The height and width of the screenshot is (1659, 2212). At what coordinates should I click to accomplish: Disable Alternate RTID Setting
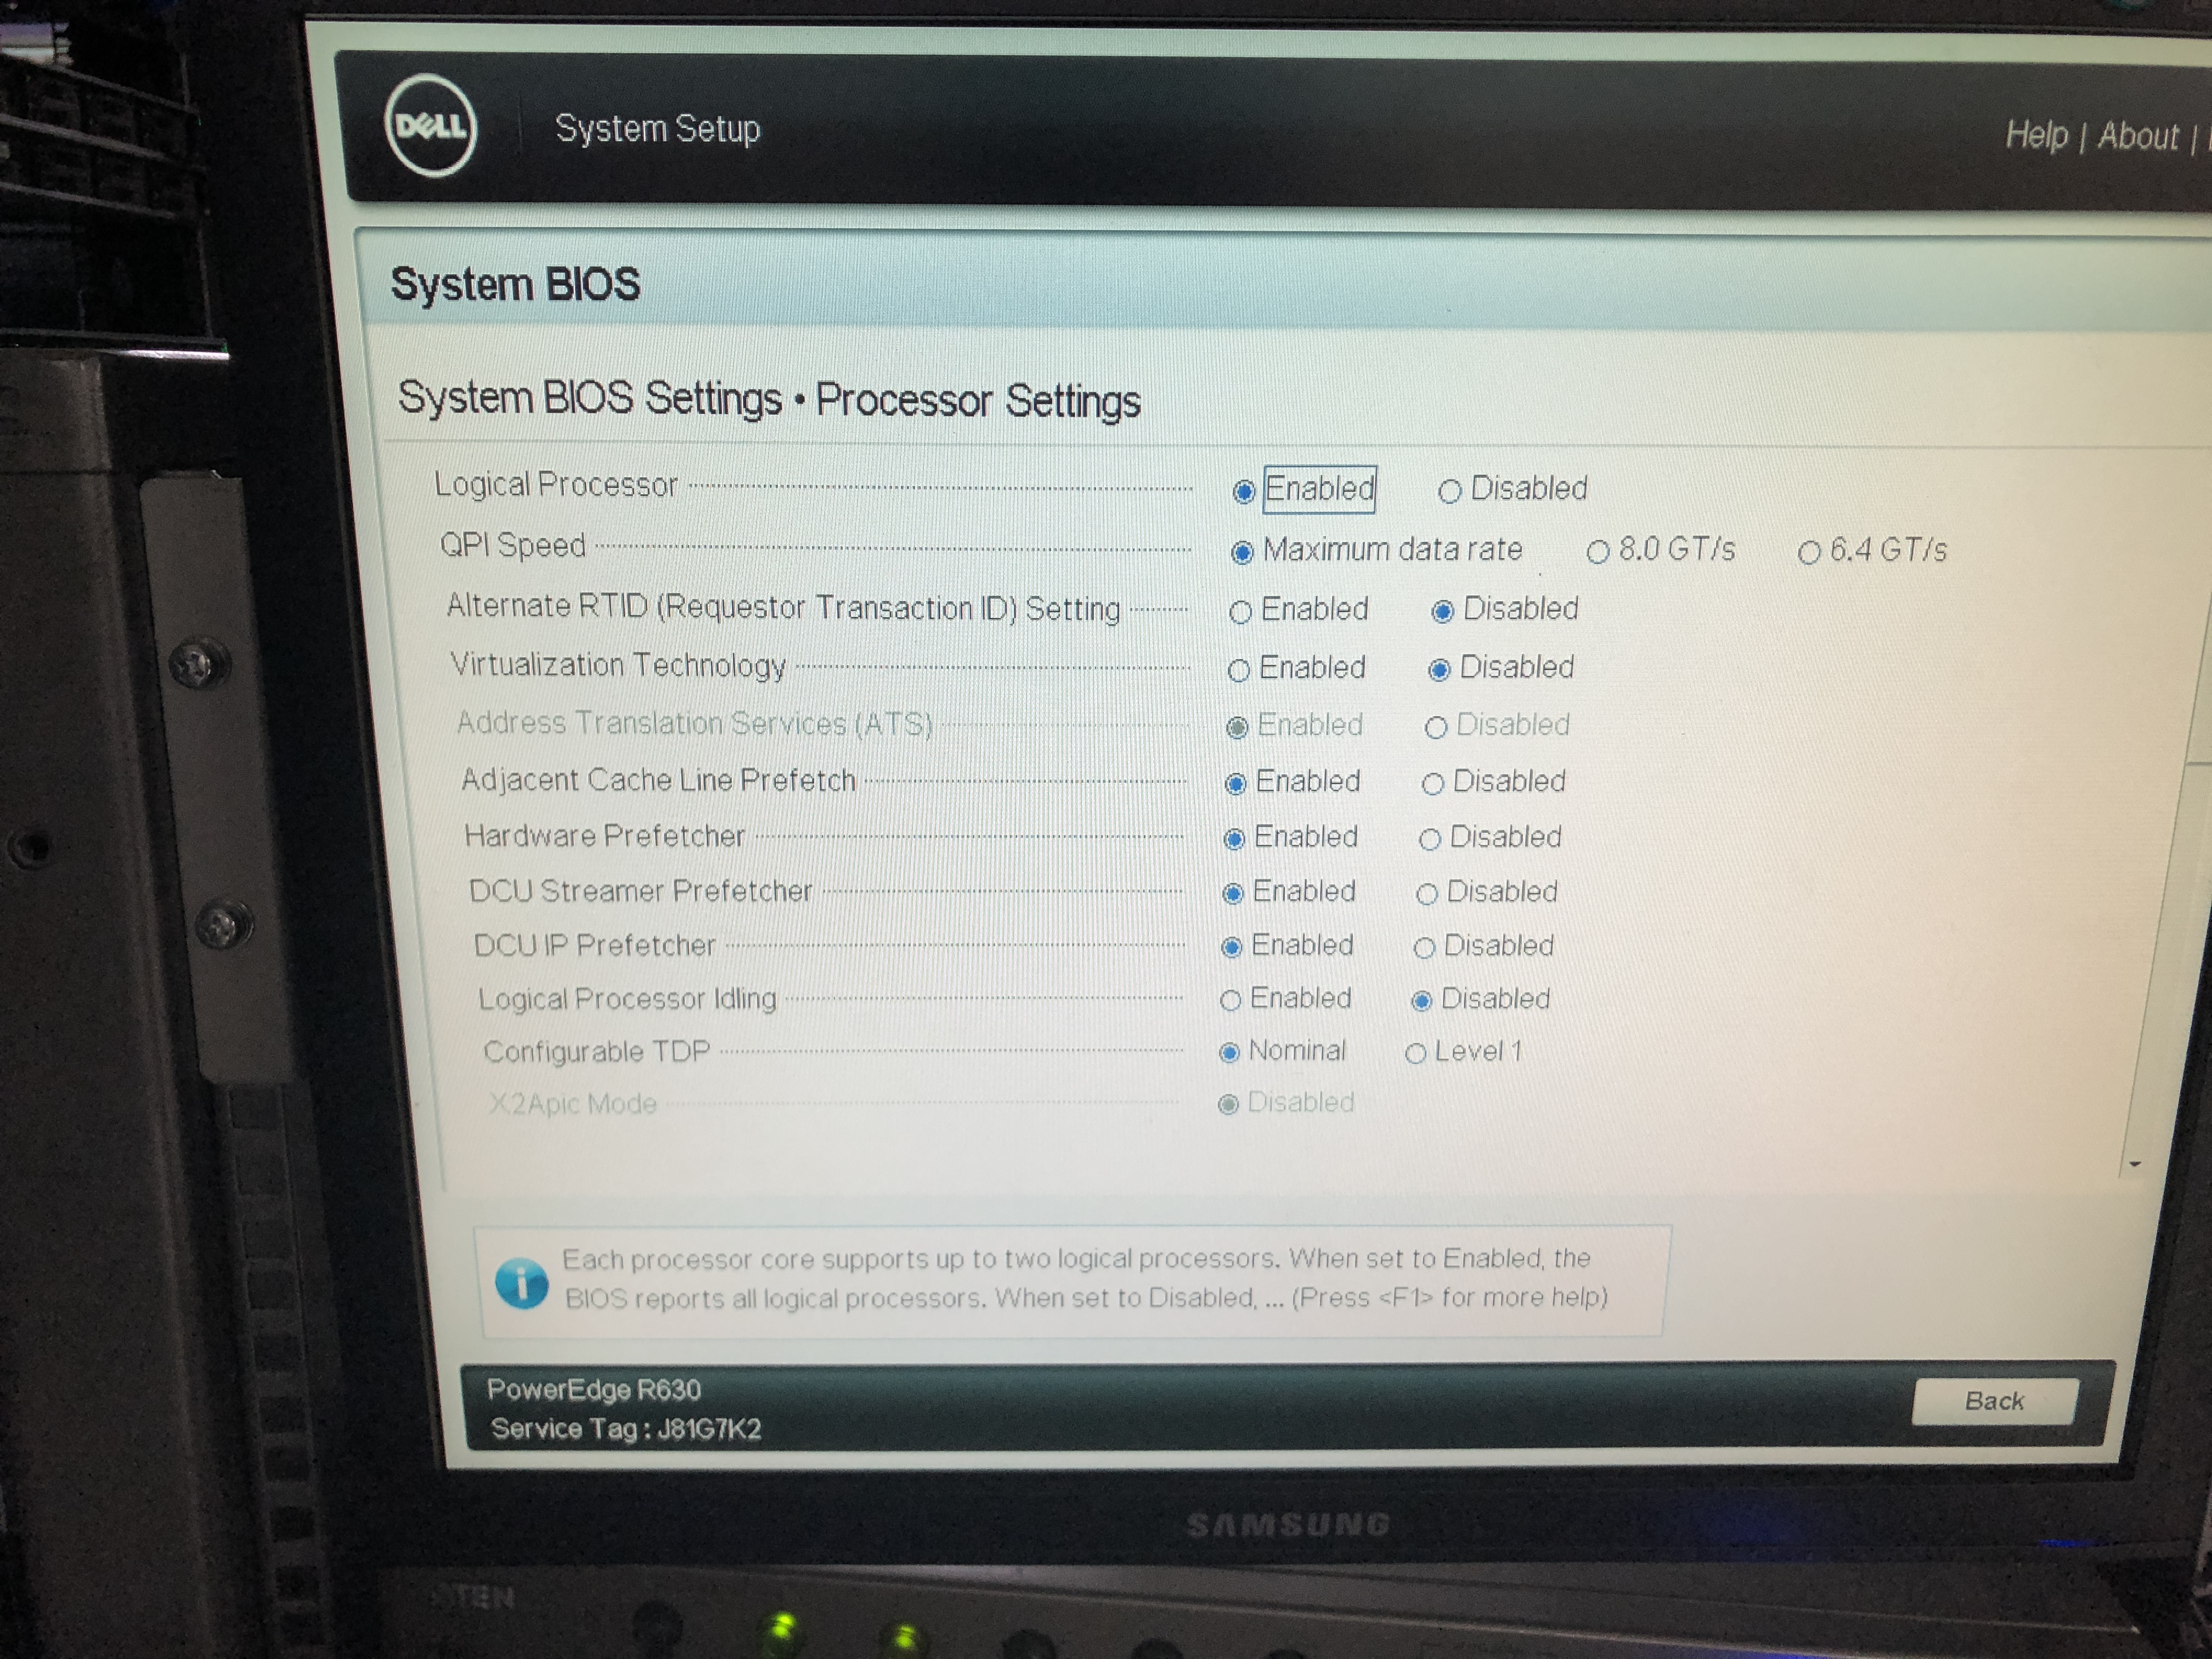[1441, 611]
